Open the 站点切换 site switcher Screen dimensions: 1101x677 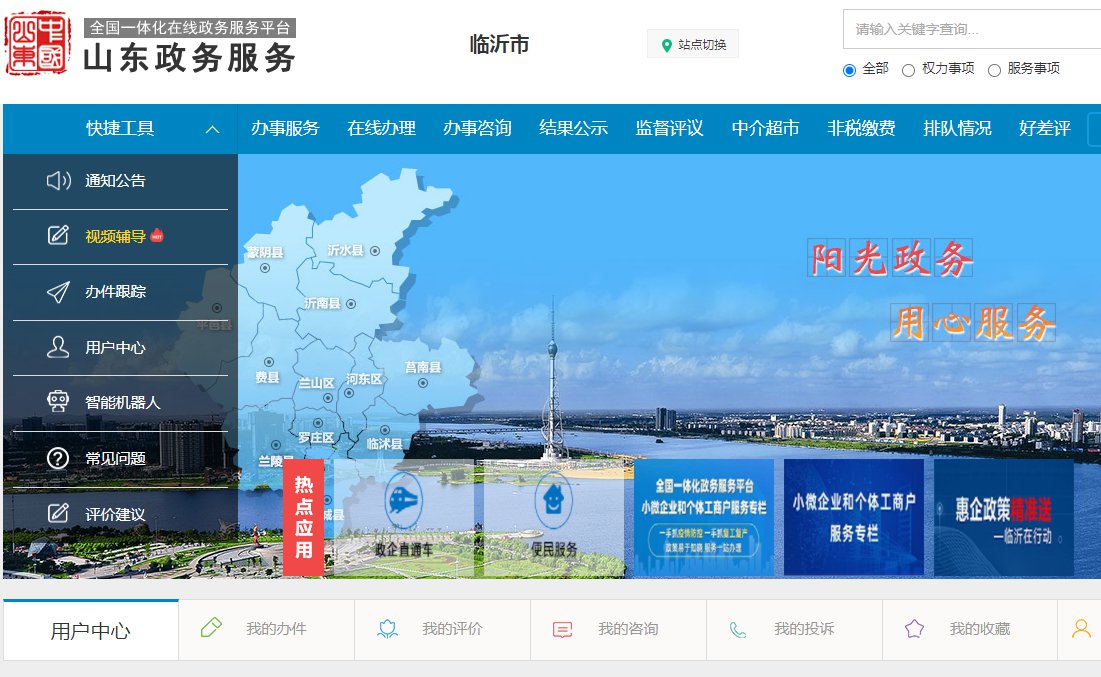693,44
